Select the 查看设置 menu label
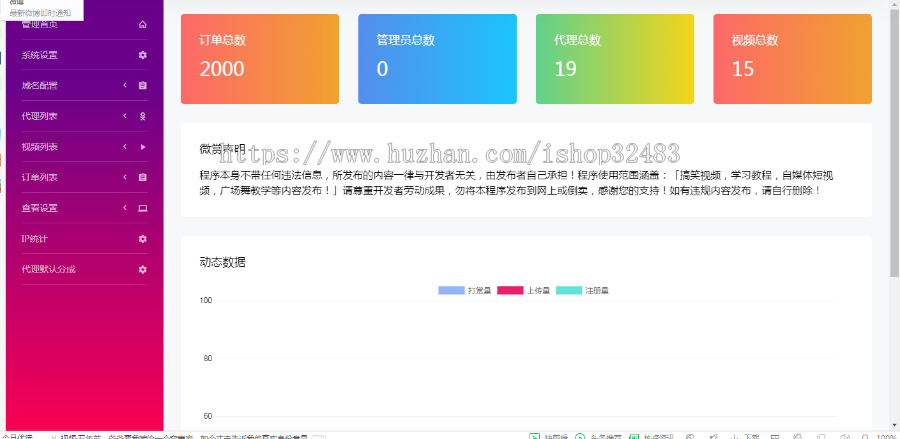This screenshot has height=439, width=900. (40, 208)
